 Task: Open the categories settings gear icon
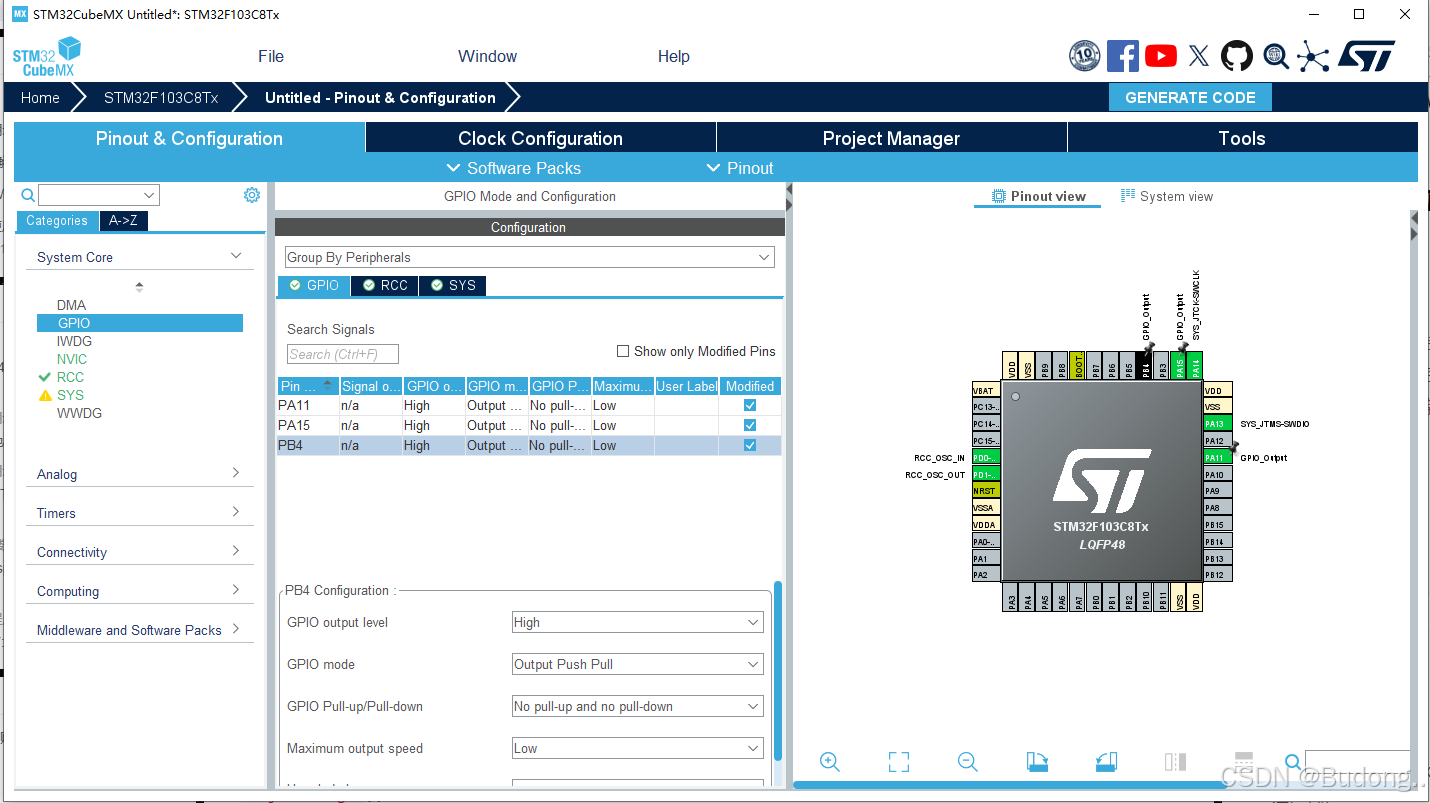point(252,195)
